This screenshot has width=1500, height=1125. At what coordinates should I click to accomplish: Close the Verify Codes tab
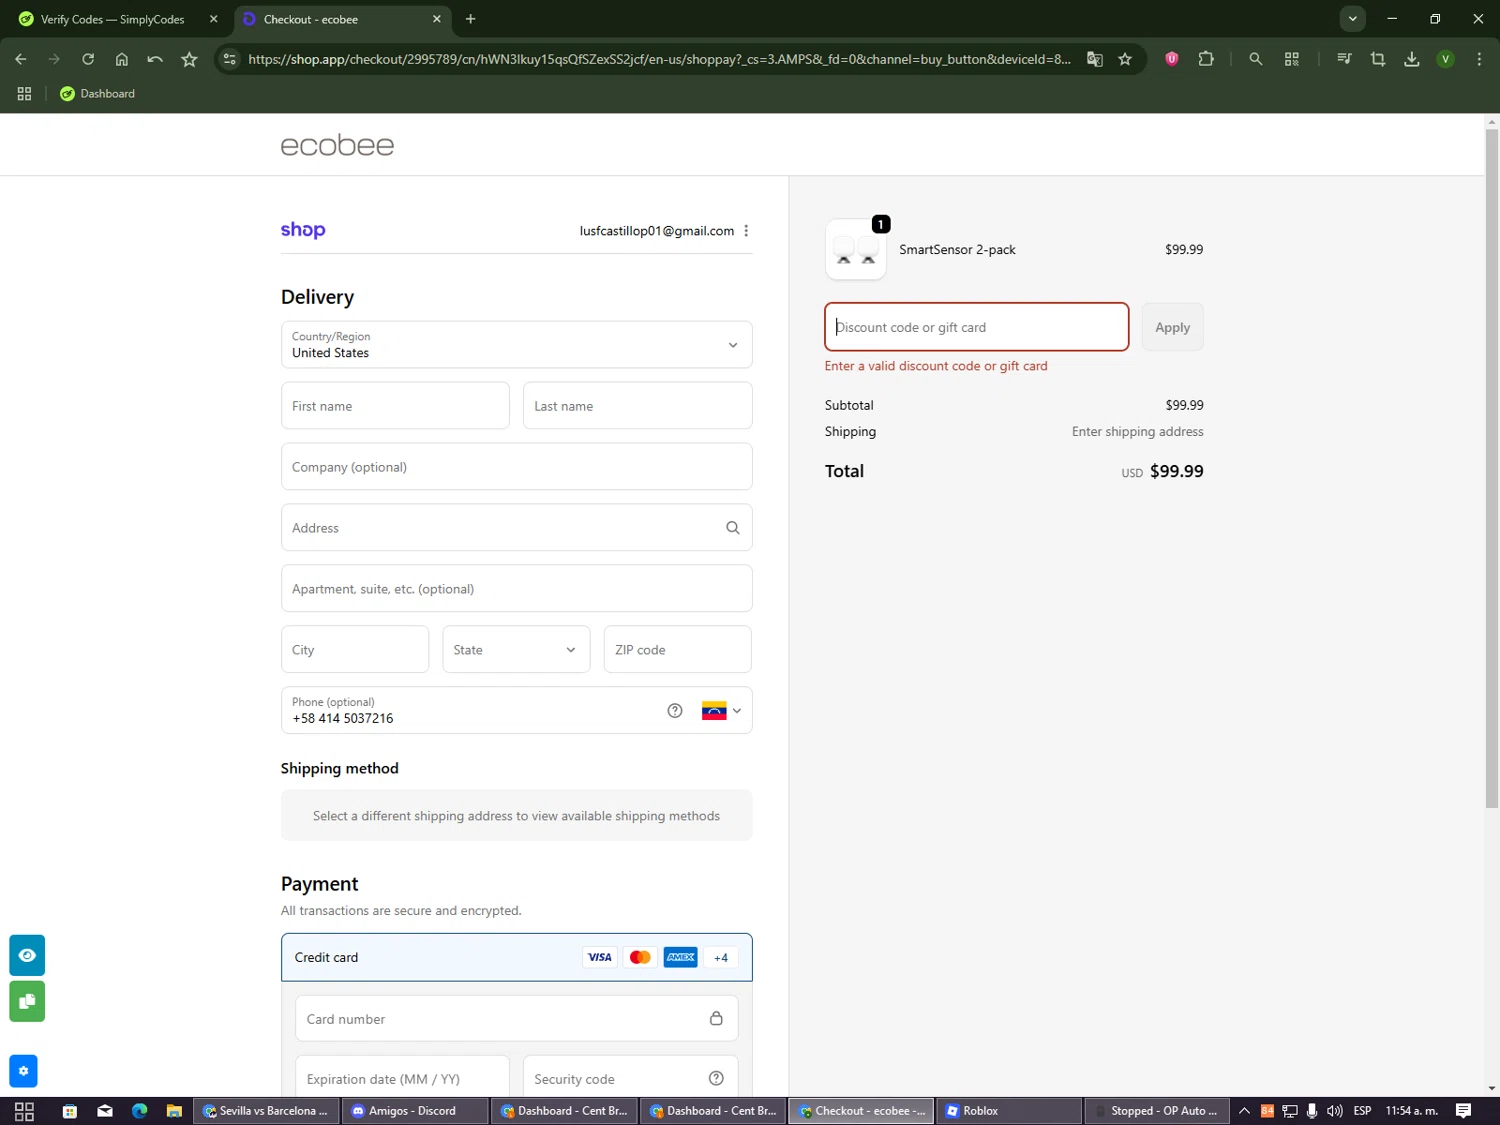click(x=213, y=19)
